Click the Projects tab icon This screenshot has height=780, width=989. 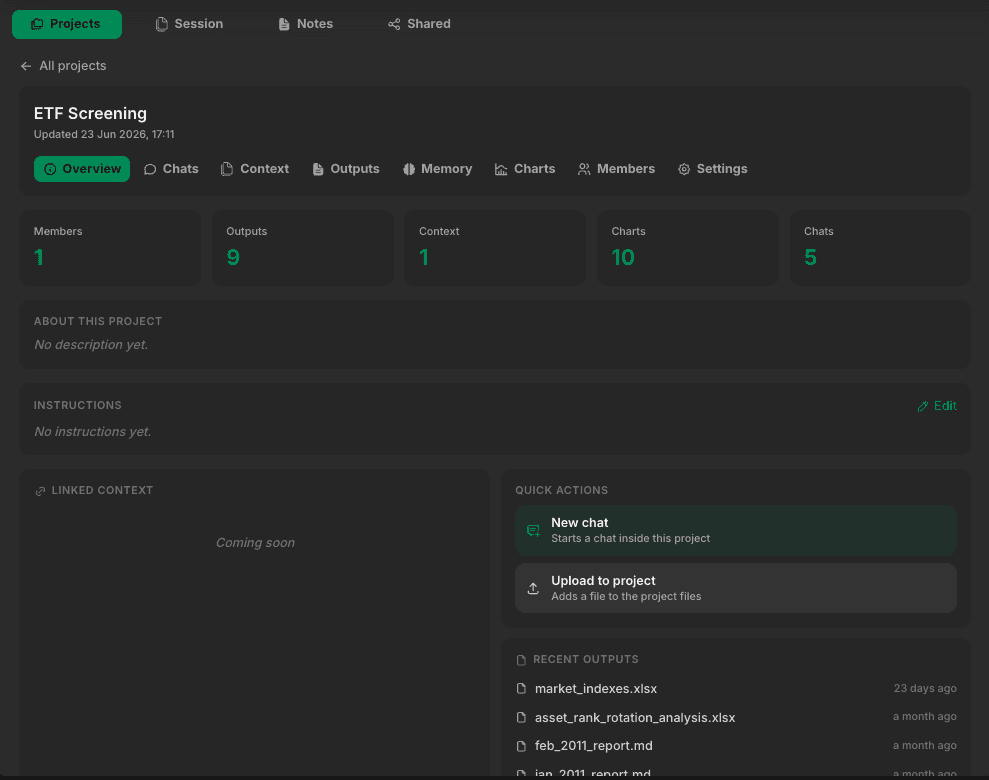click(37, 24)
